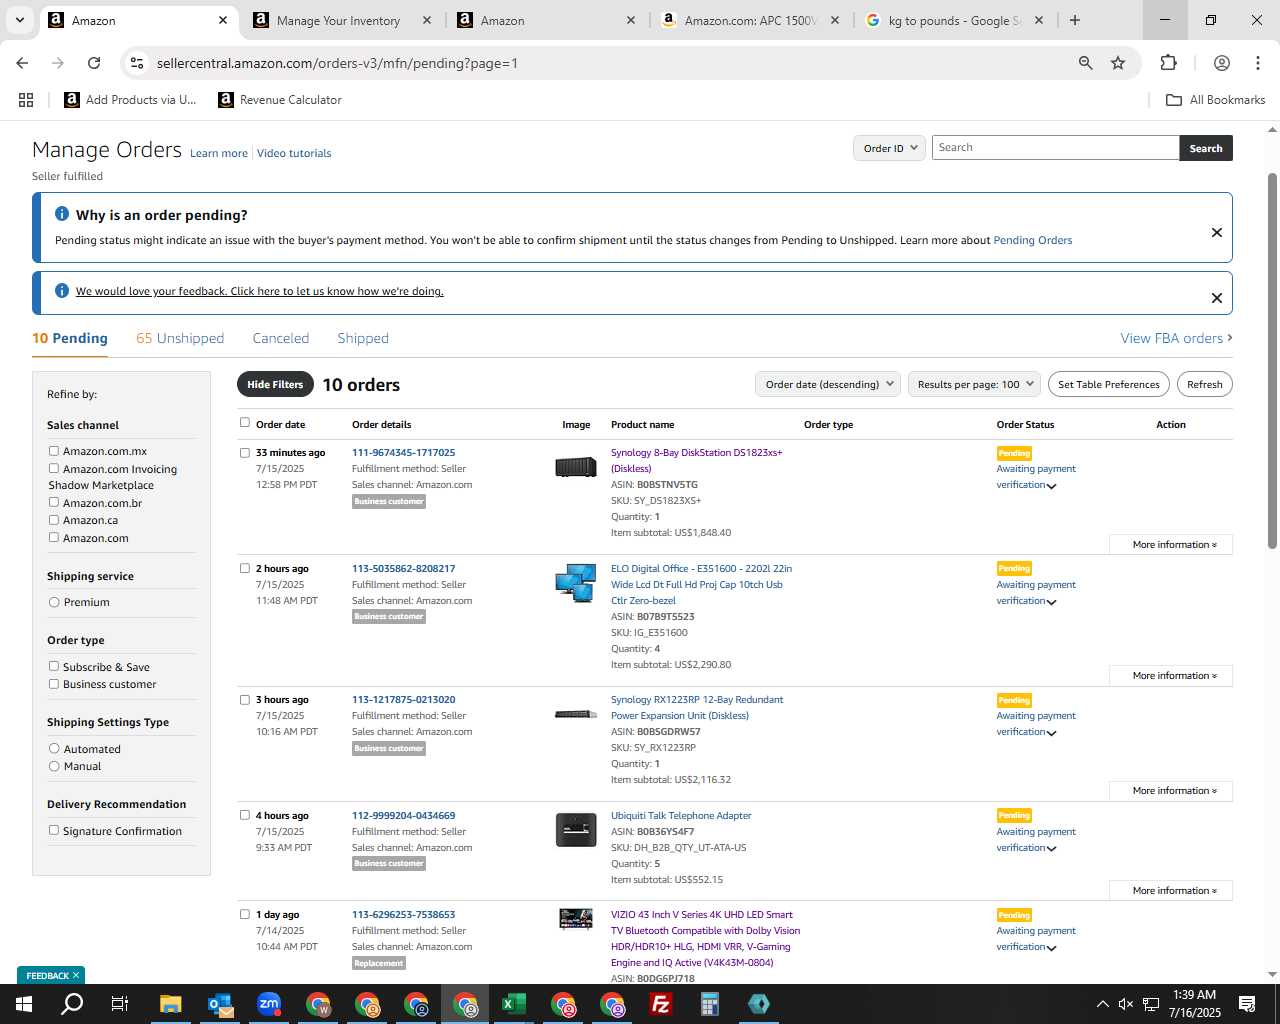Switch to the Amazon.com: APC 1500V browser tab
Screen dimensions: 1280x1024
tap(750, 20)
